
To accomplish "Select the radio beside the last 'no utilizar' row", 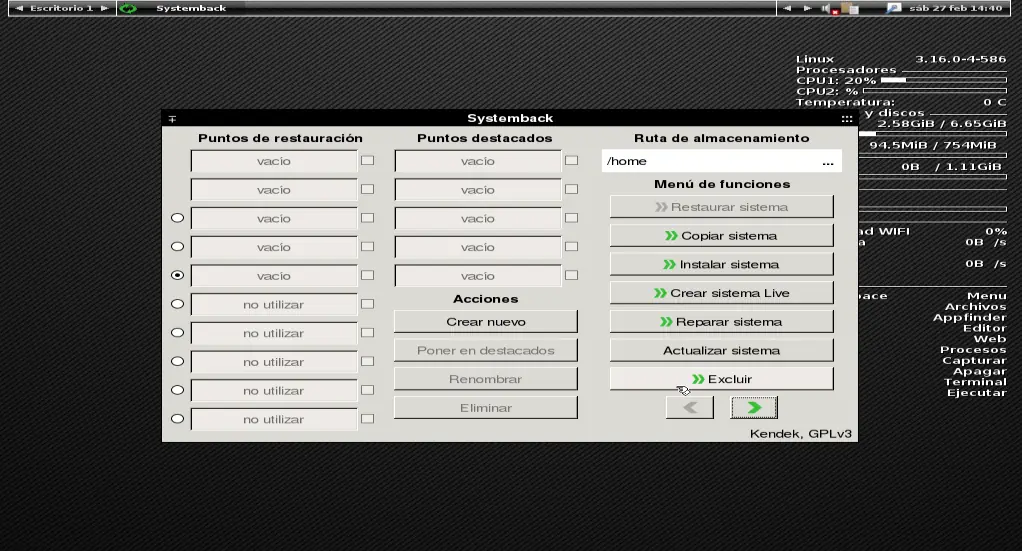I will point(177,419).
